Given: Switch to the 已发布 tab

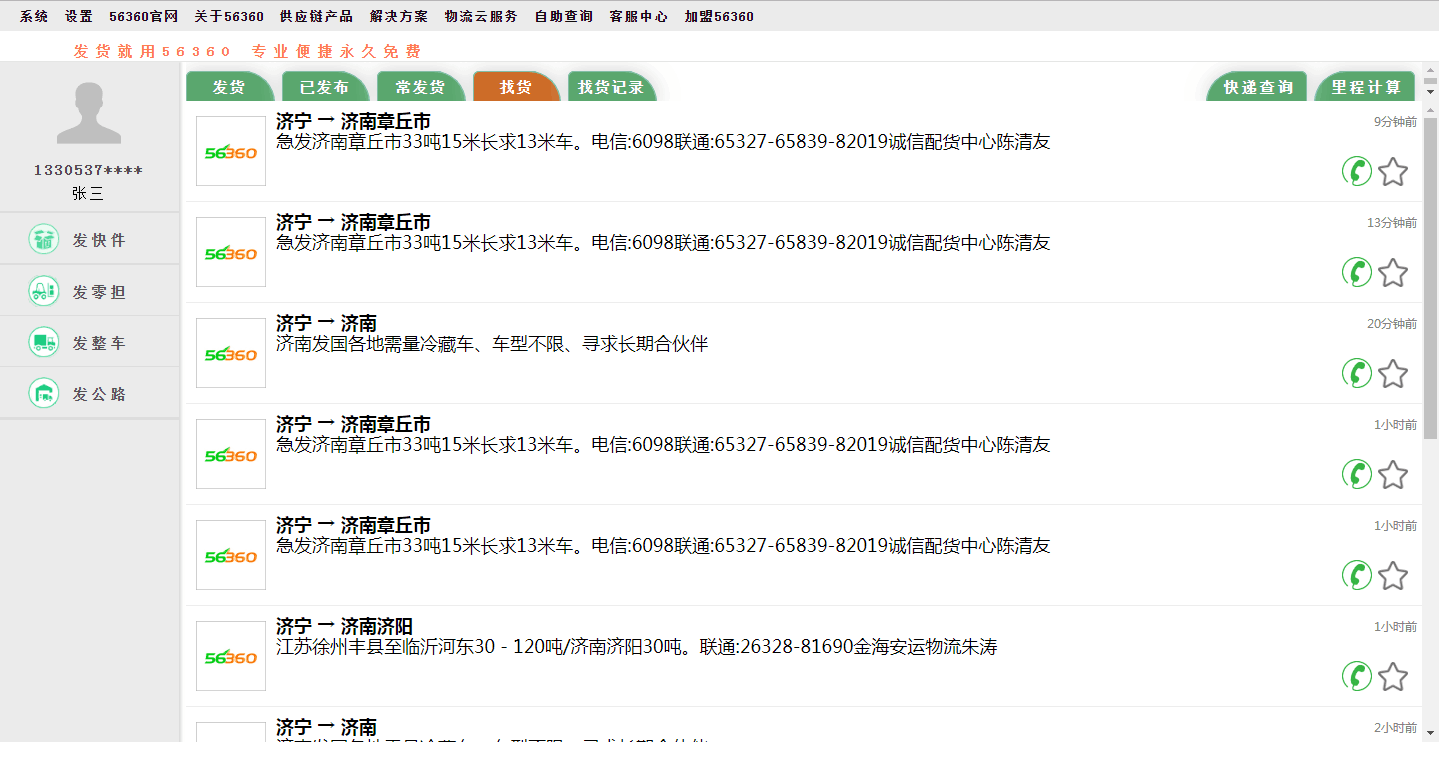Looking at the screenshot, I should pyautogui.click(x=325, y=87).
